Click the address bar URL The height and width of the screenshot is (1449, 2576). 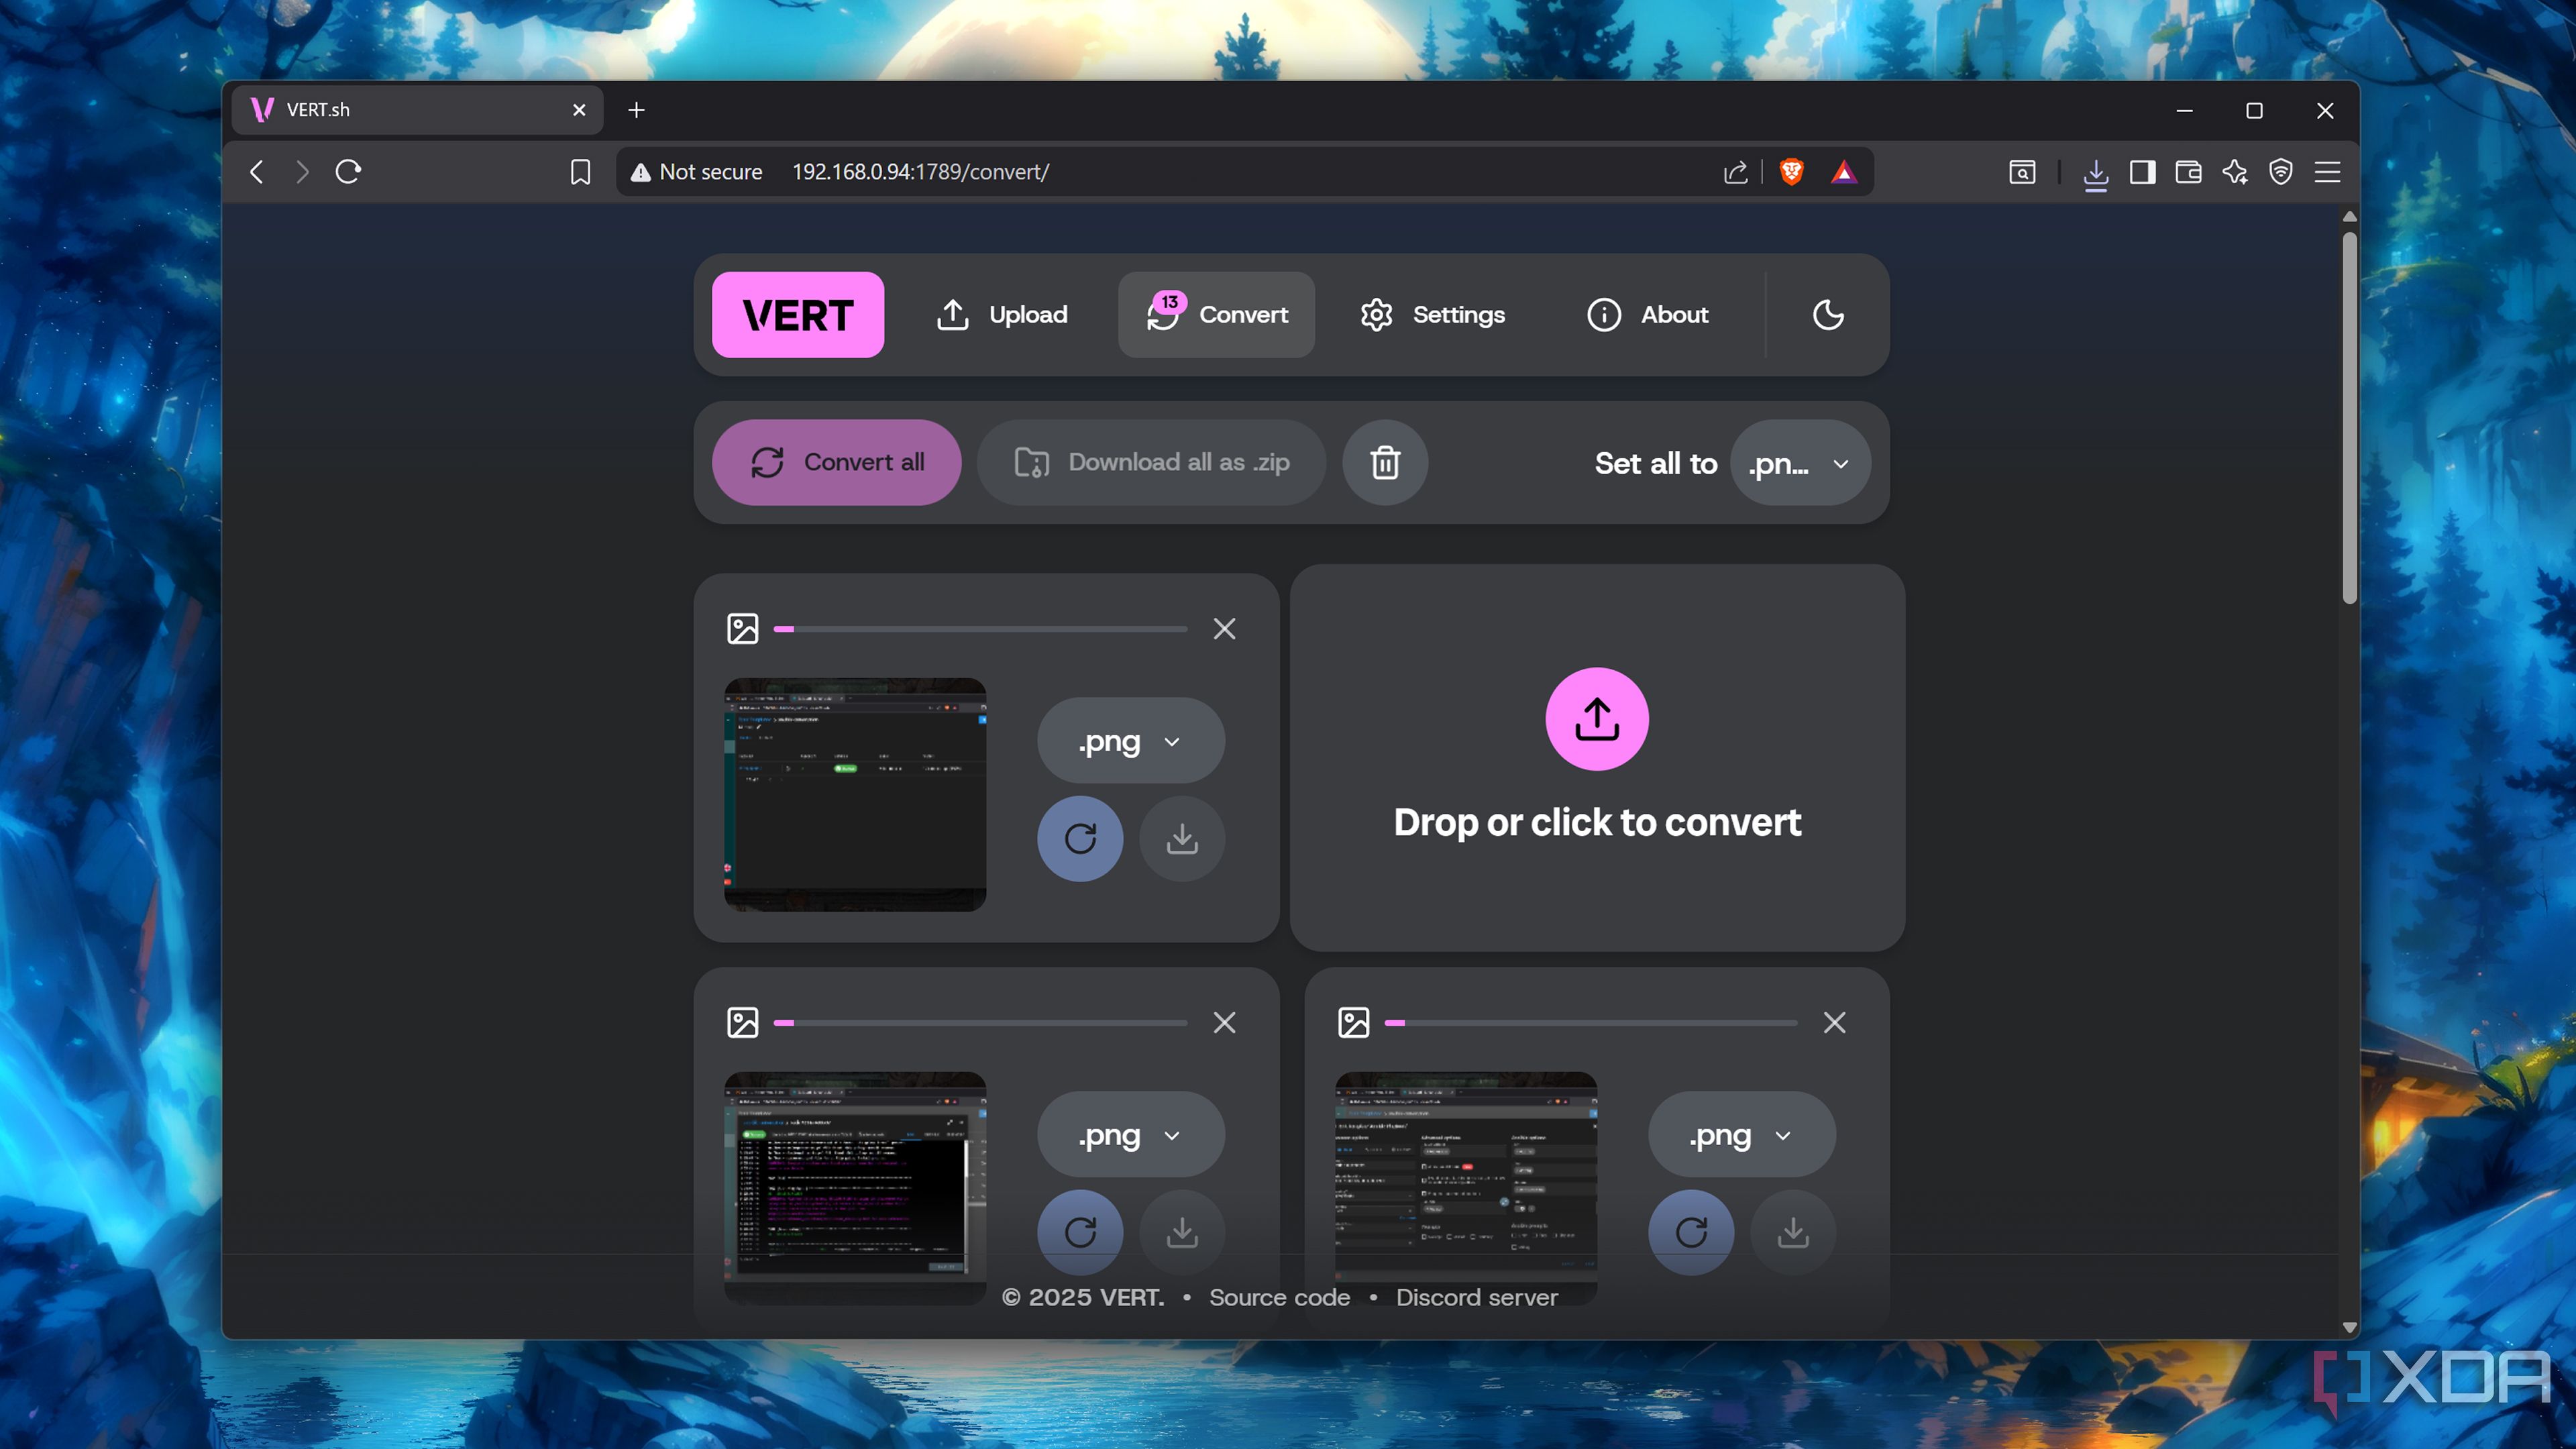[x=920, y=172]
